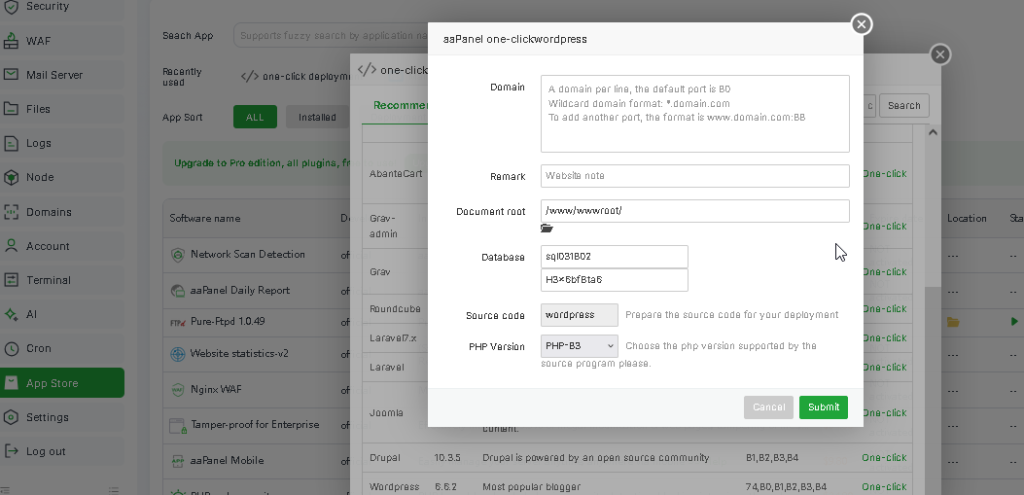Open the Security sidebar item
The height and width of the screenshot is (495, 1024).
tap(62, 7)
